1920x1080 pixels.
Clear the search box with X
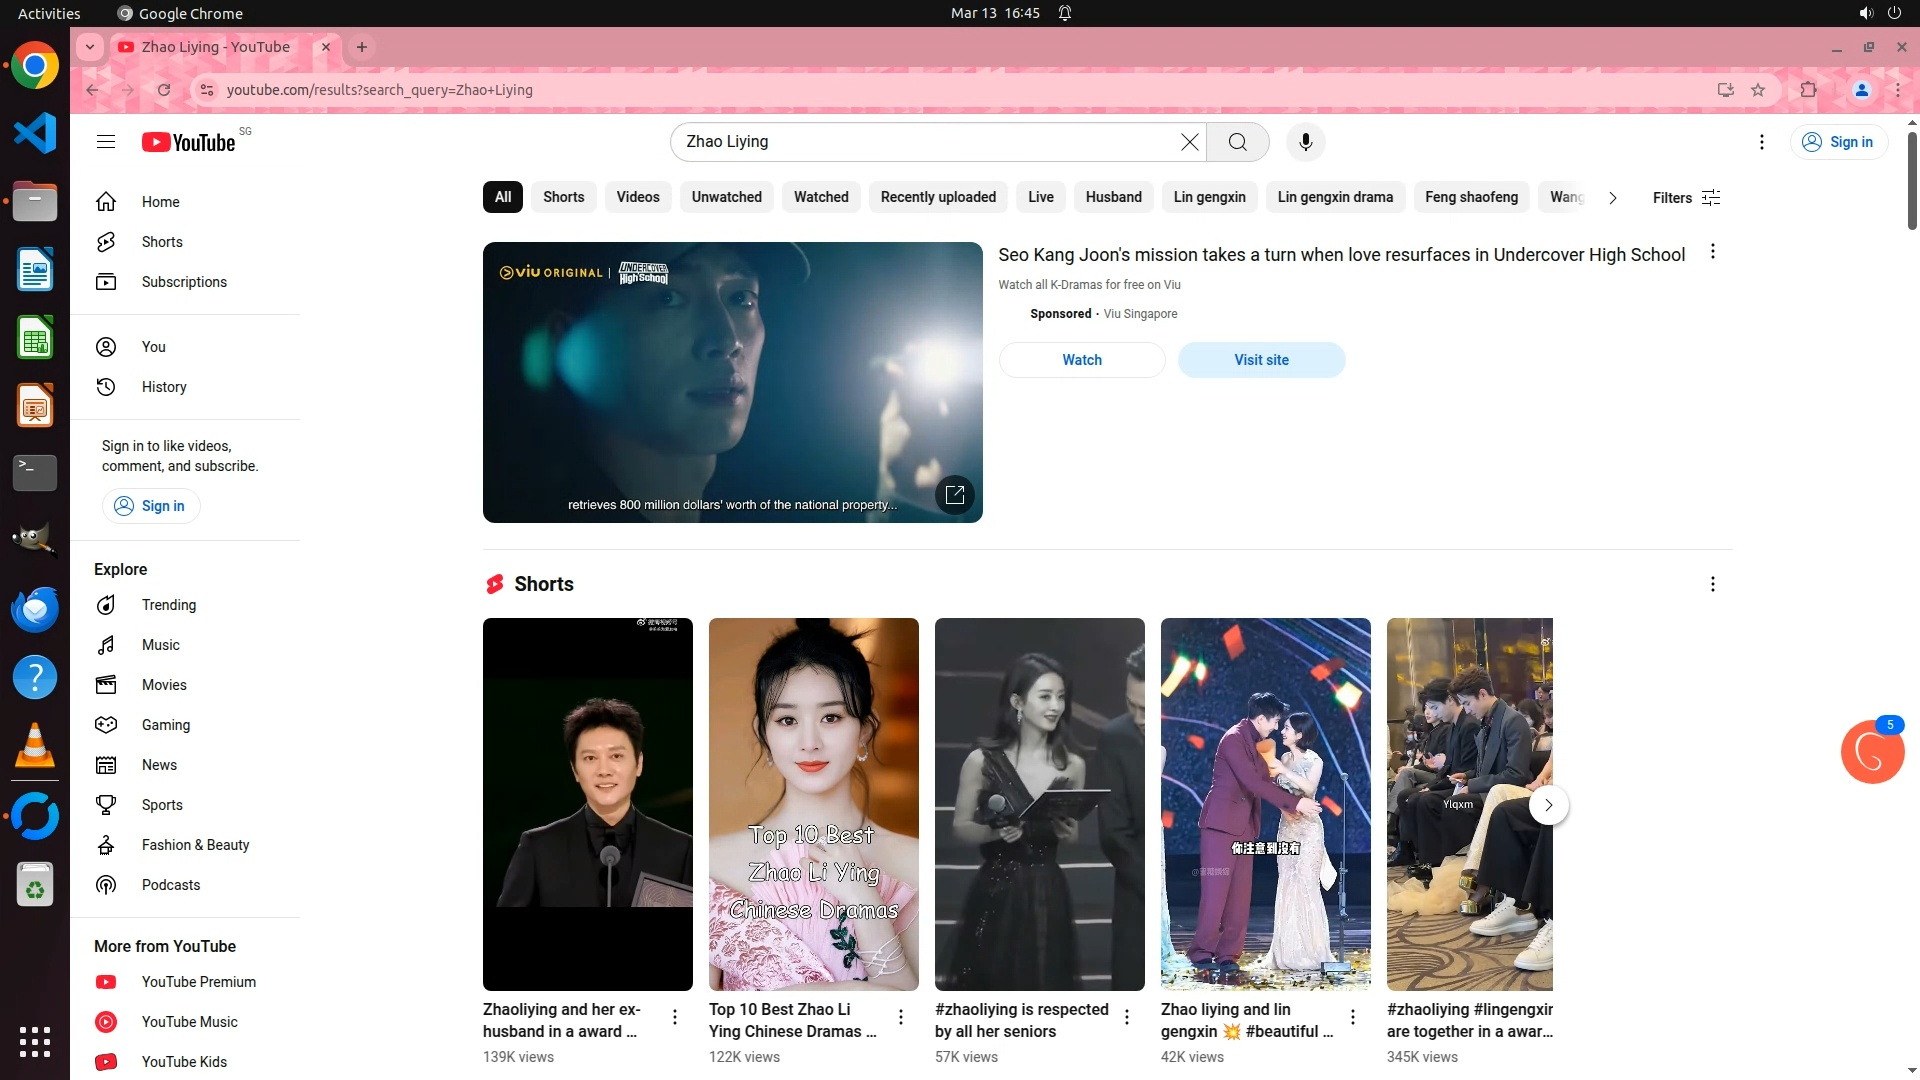tap(1189, 142)
